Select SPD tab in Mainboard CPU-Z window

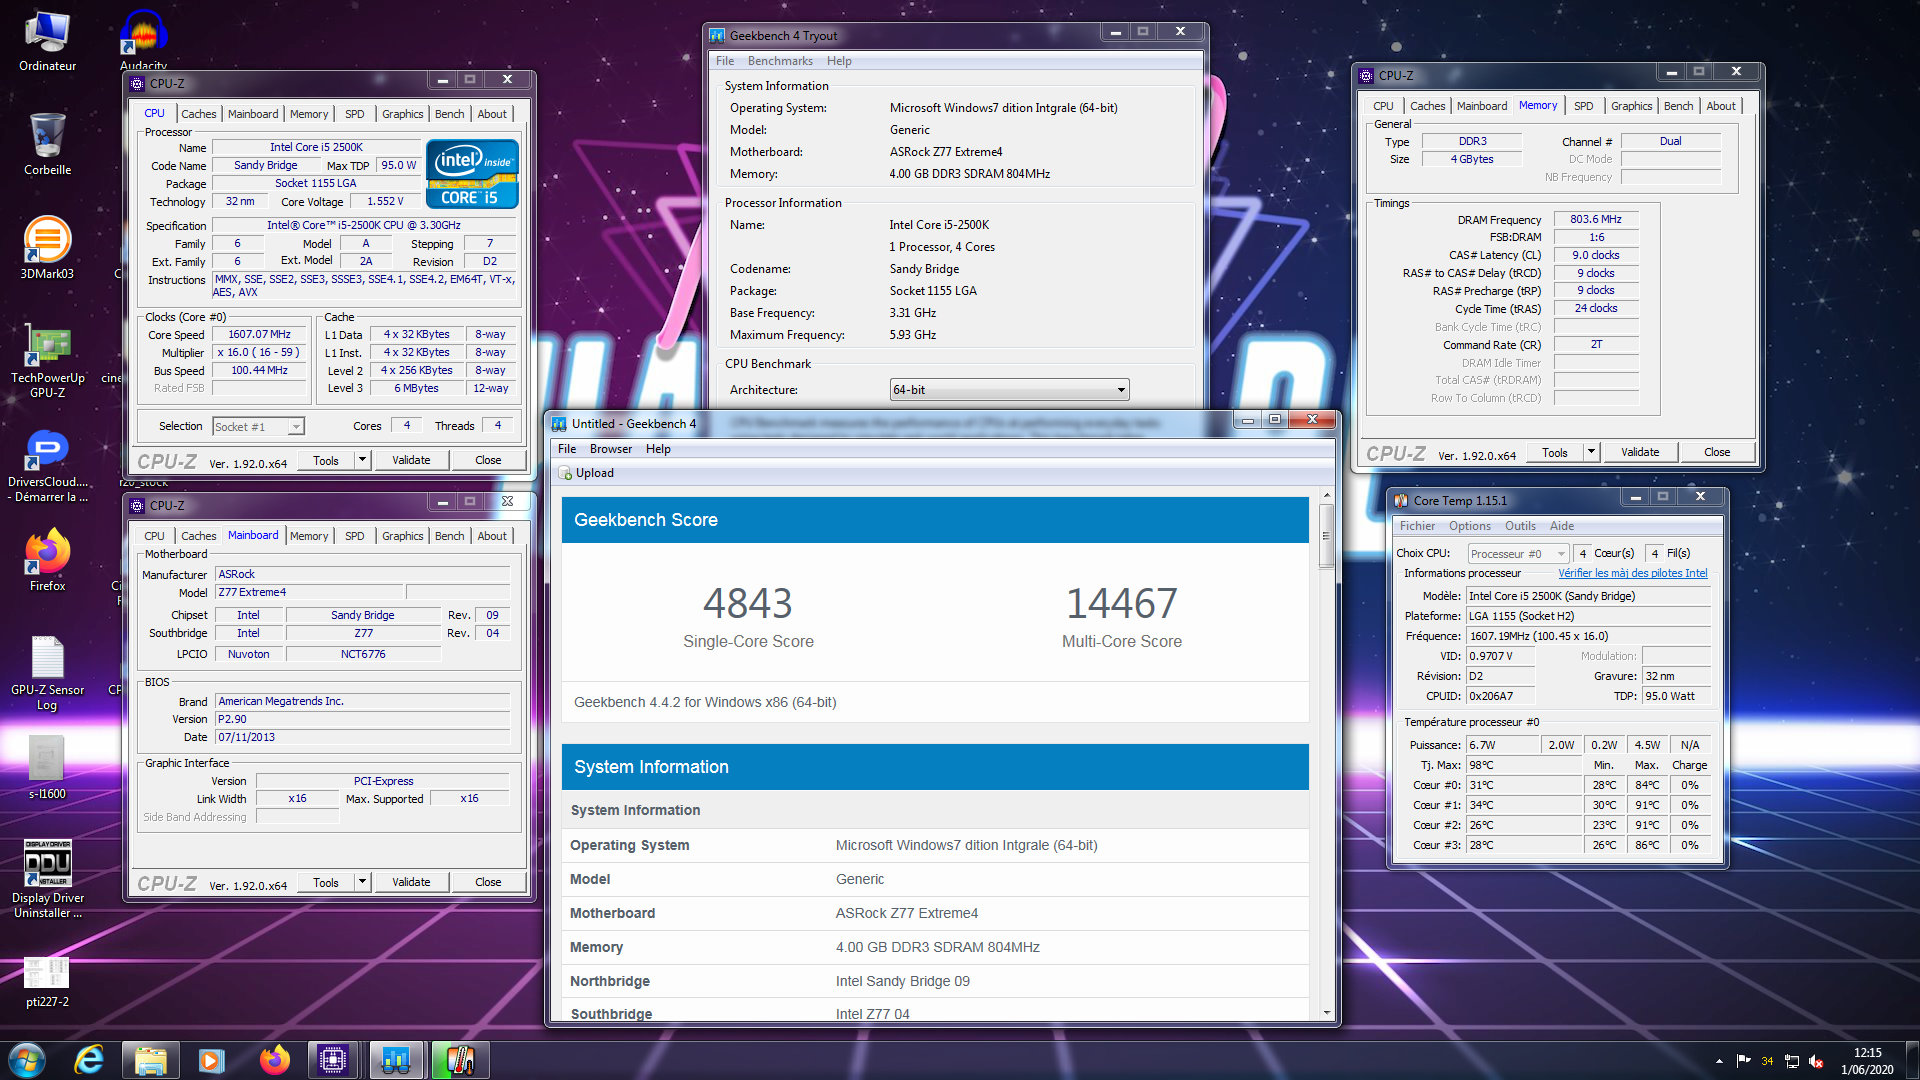click(355, 536)
